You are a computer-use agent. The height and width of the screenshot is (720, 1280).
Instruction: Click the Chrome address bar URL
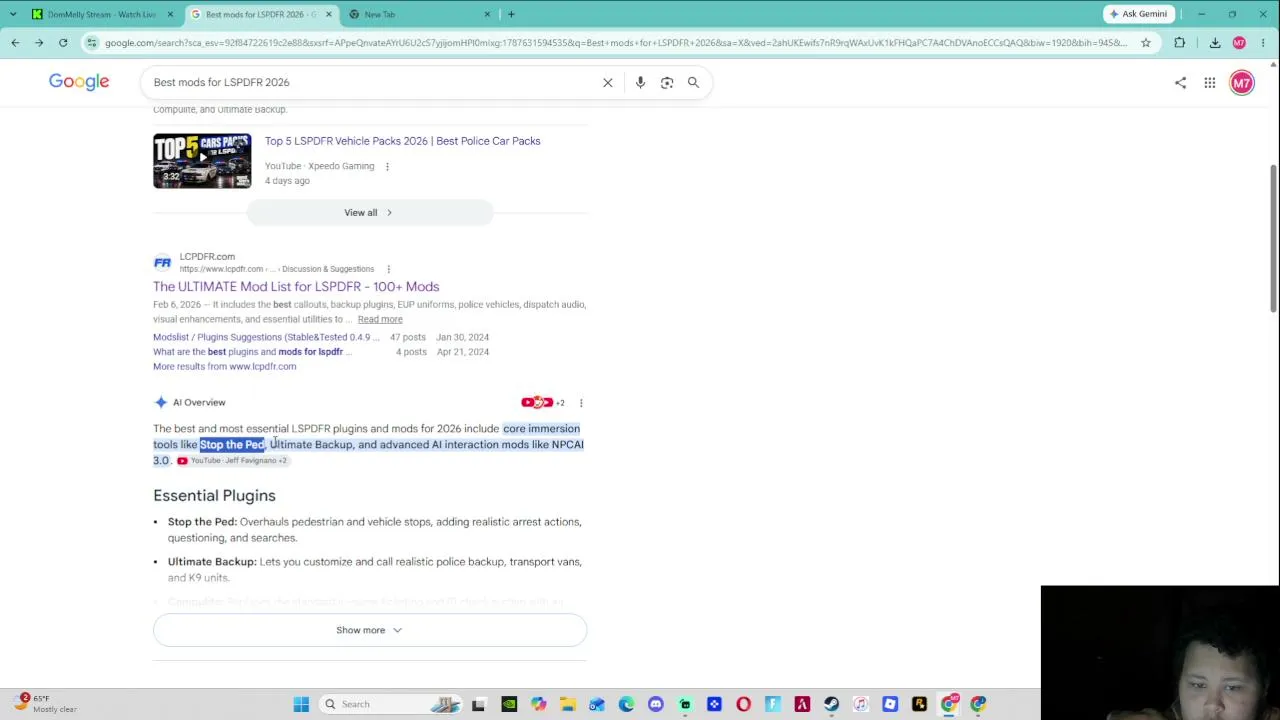pos(615,43)
